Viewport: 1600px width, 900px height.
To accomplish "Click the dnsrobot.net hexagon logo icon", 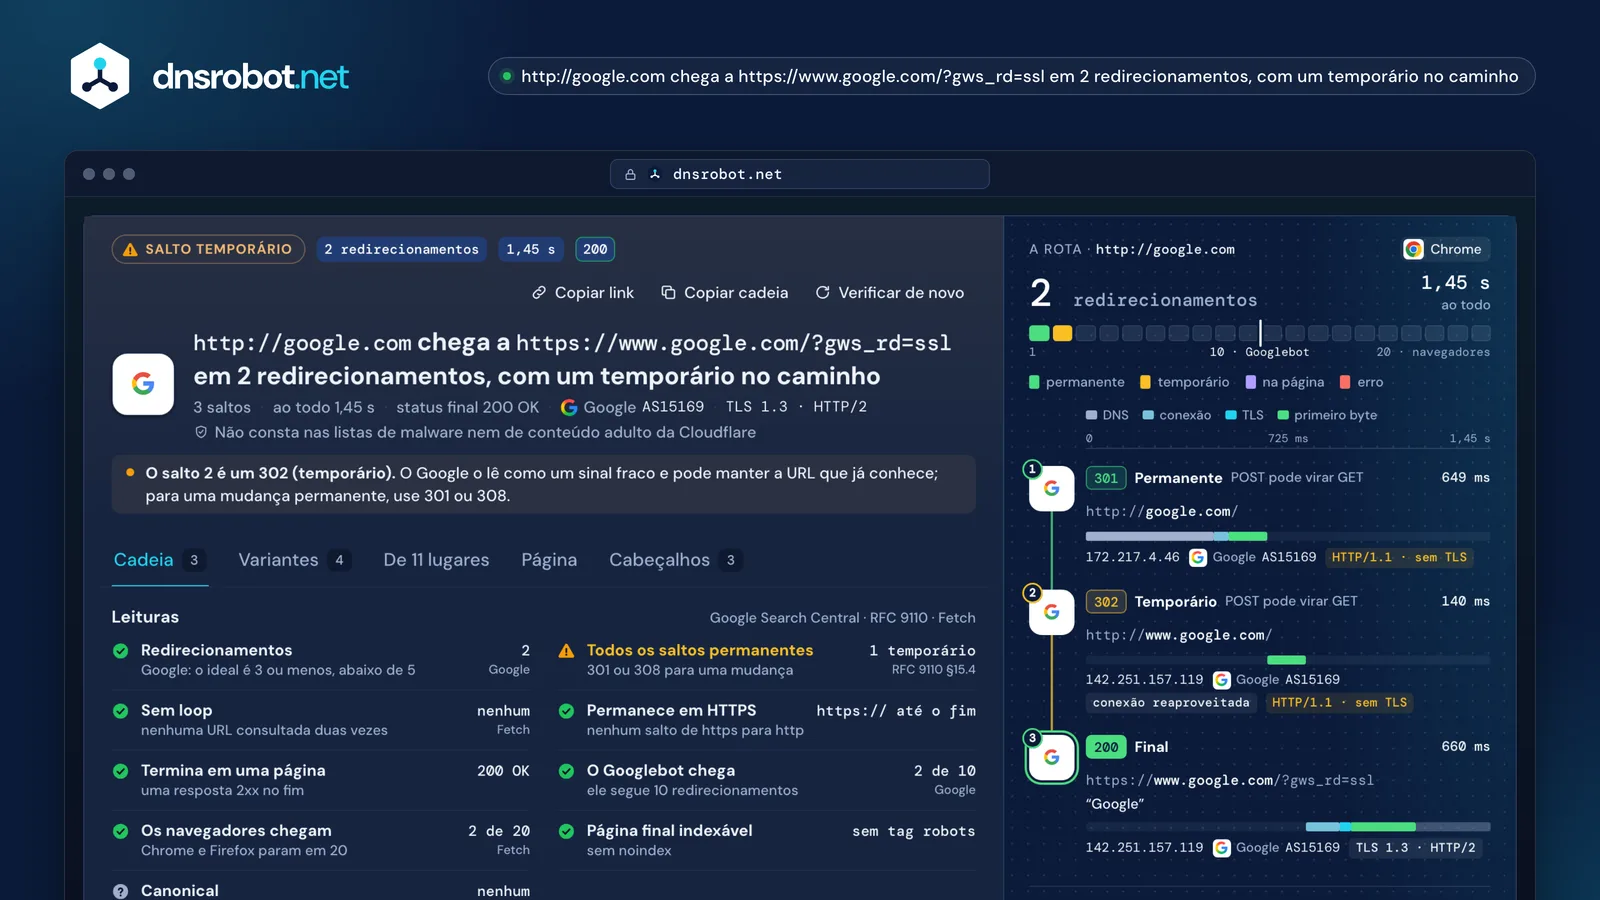I will [x=100, y=76].
